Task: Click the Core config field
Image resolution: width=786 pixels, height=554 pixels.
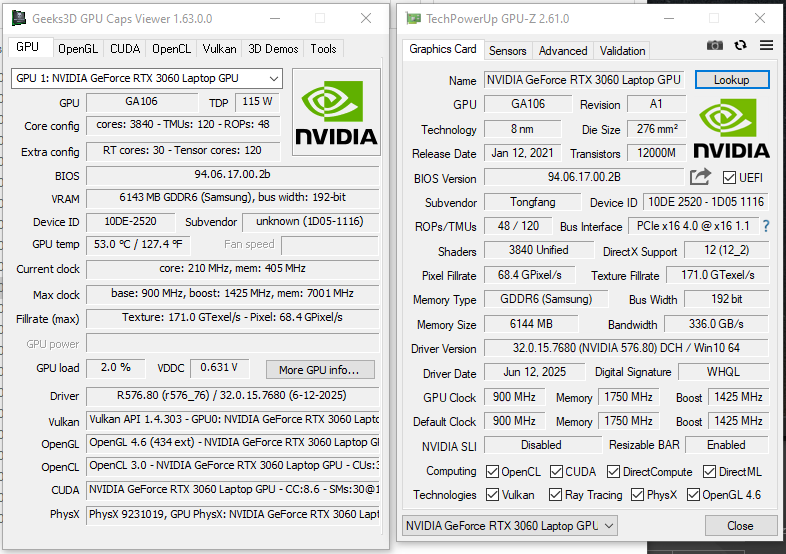Action: tap(183, 125)
